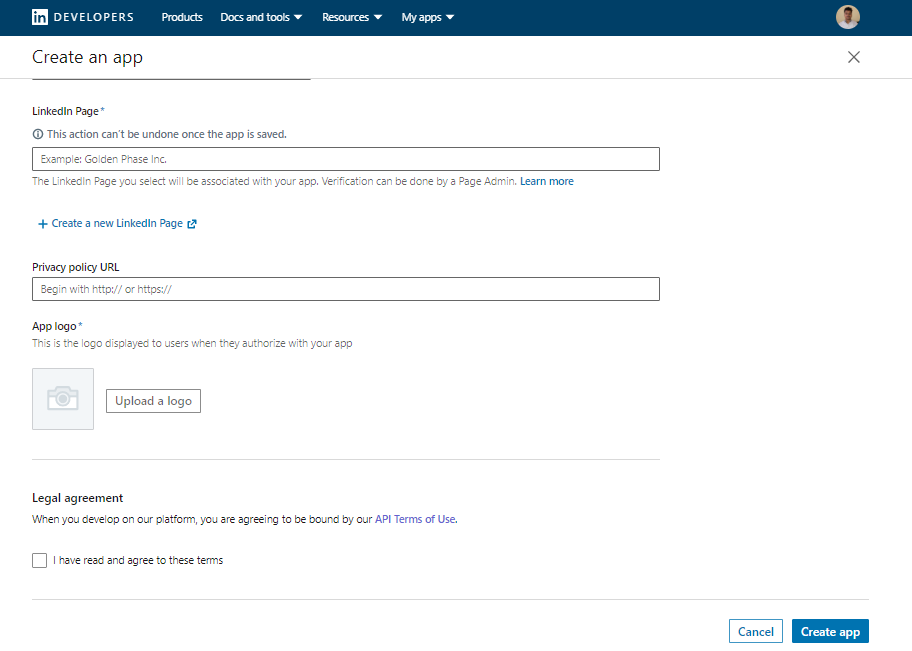Click the plus icon for new LinkedIn Page
The height and width of the screenshot is (651, 912).
click(x=42, y=224)
